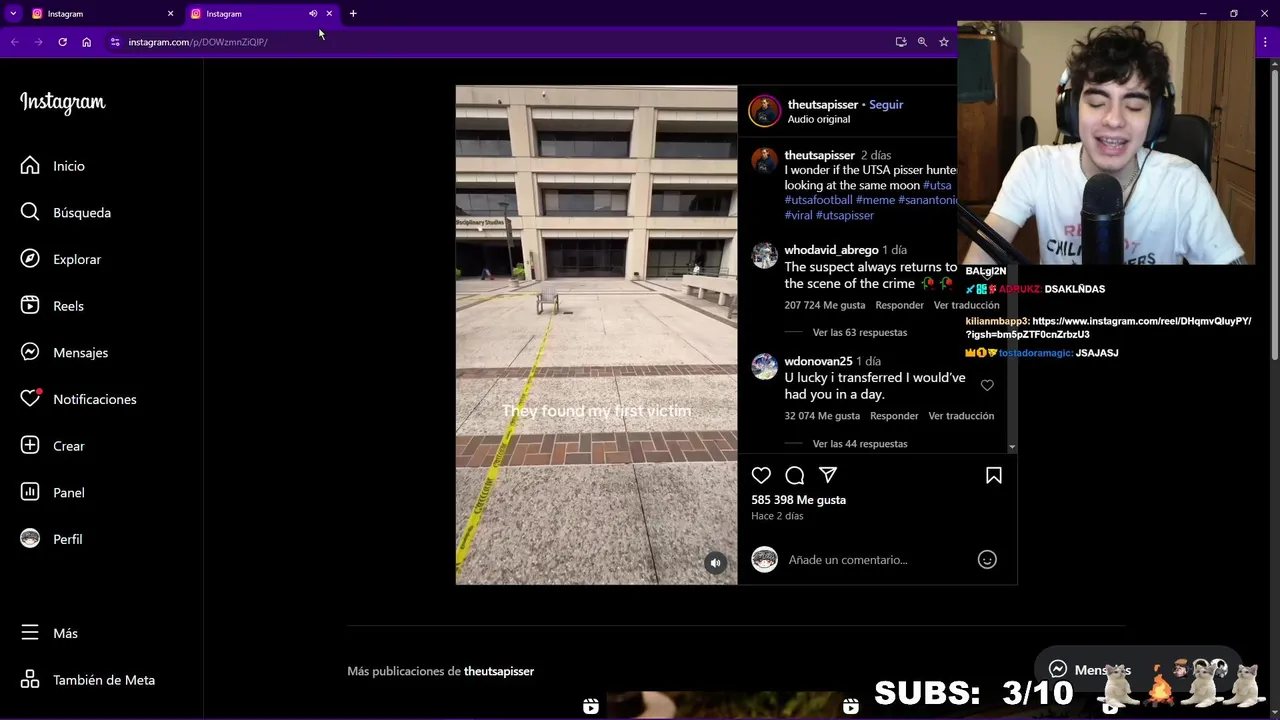Like the post with heart icon
The image size is (1280, 720).
[761, 475]
